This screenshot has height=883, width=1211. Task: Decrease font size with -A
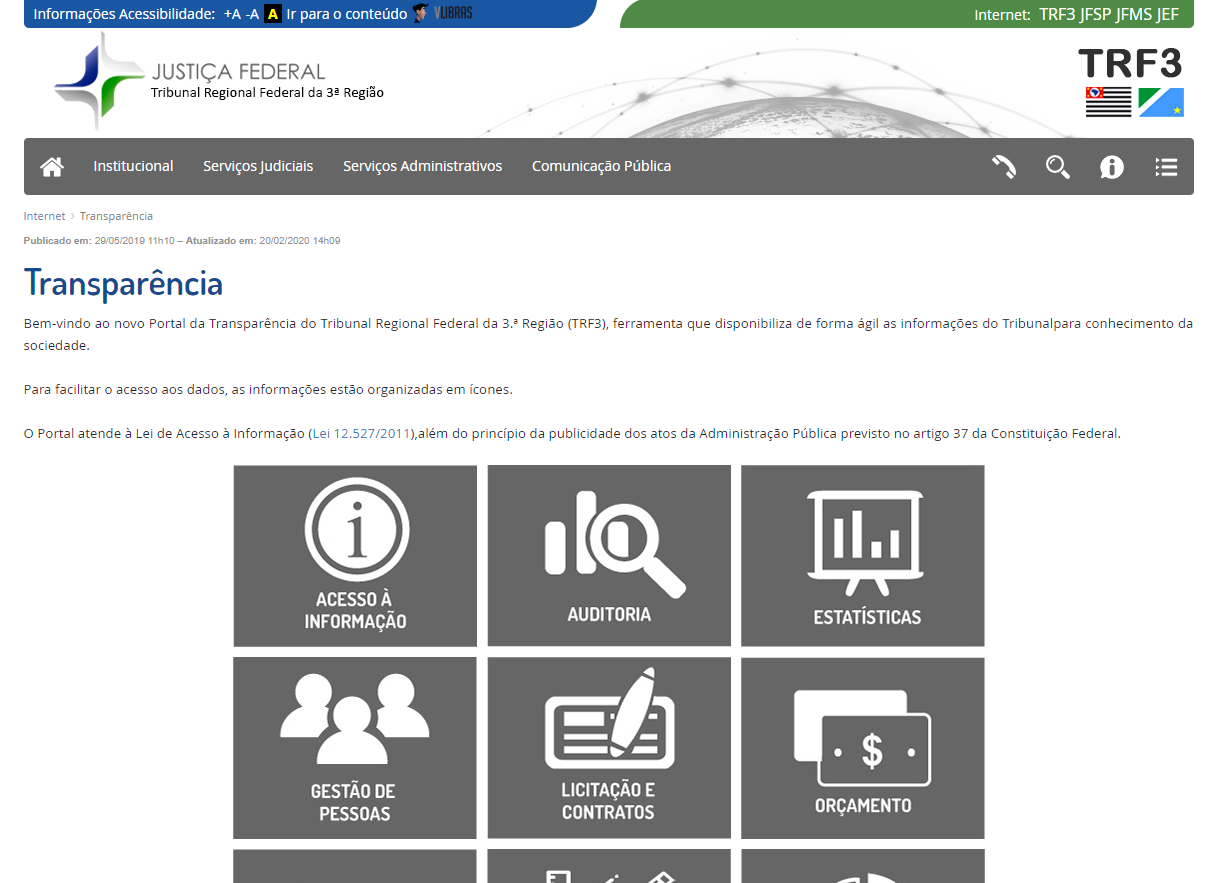coord(252,14)
